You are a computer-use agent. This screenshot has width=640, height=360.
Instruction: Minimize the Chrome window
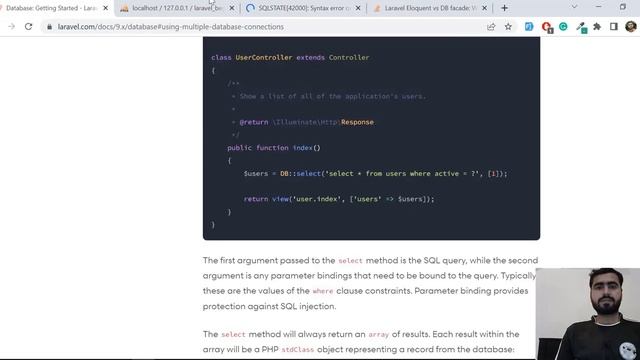point(598,7)
